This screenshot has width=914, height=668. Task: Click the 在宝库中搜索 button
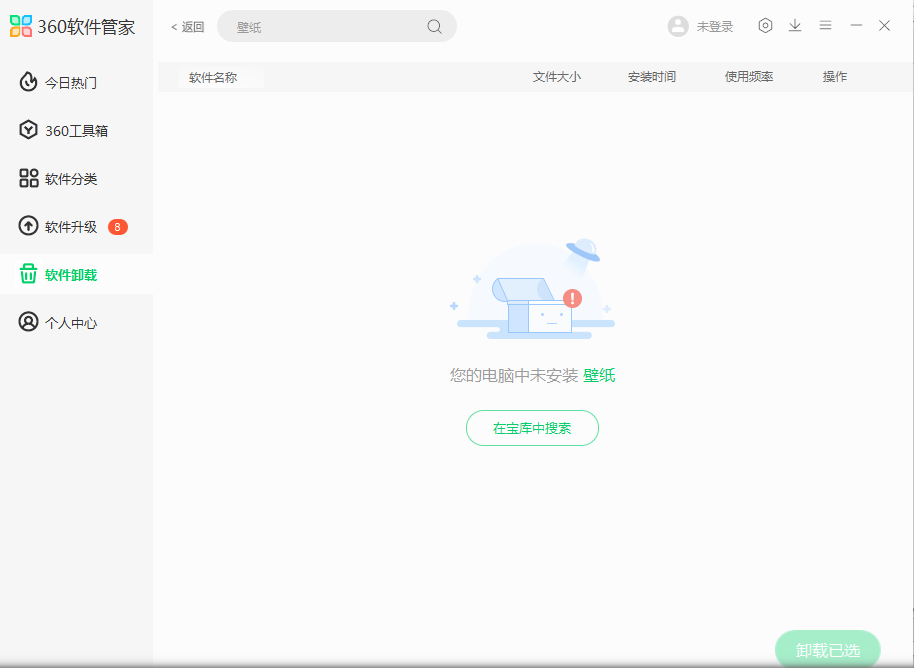(x=532, y=428)
